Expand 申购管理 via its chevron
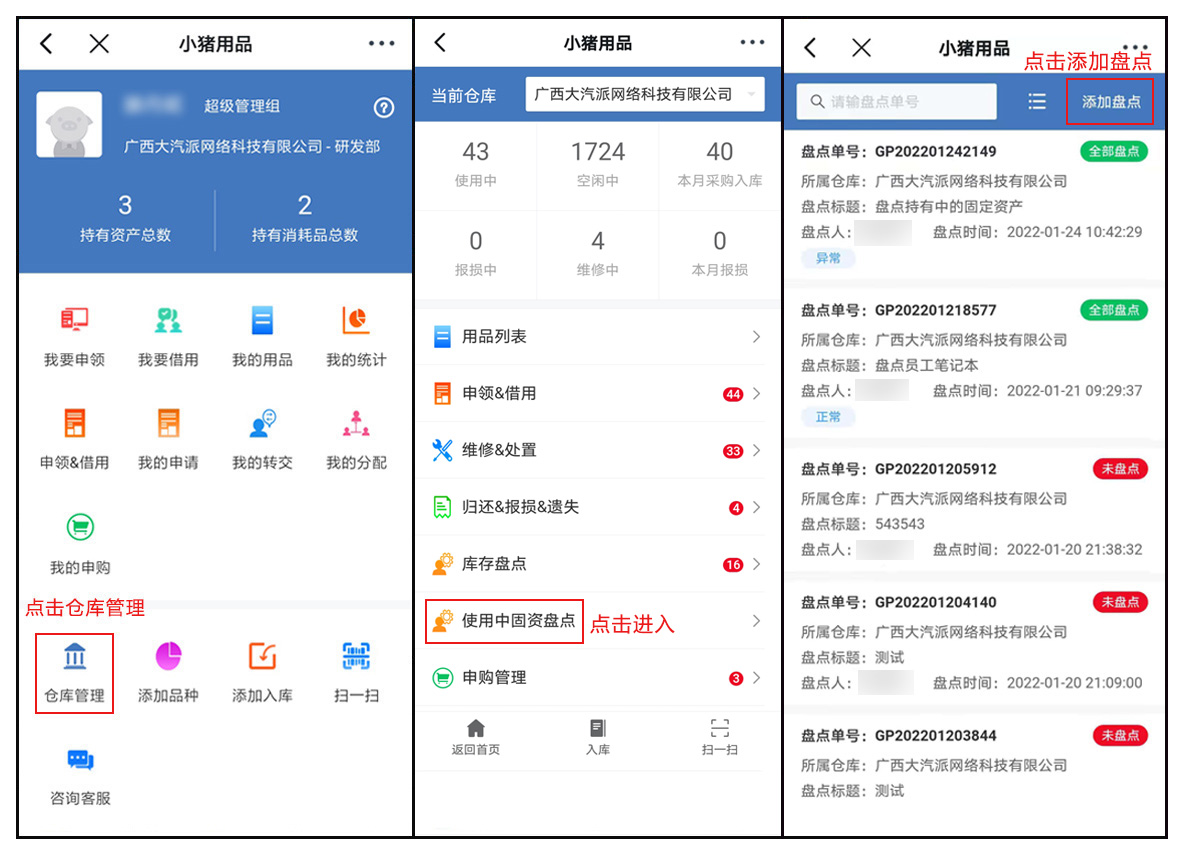Screen dimensions: 1194x860 point(756,677)
